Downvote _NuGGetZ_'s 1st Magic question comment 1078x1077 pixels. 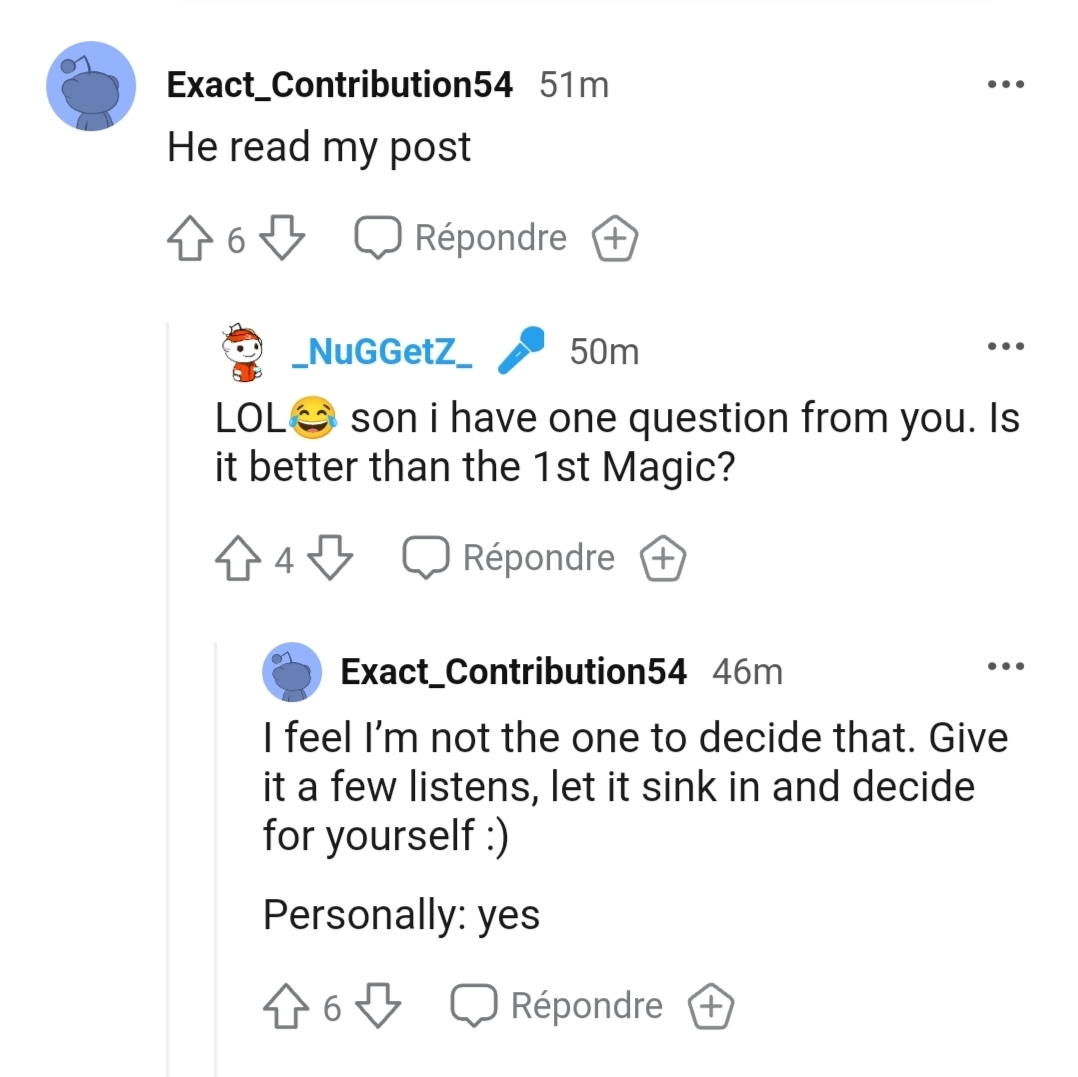click(330, 559)
